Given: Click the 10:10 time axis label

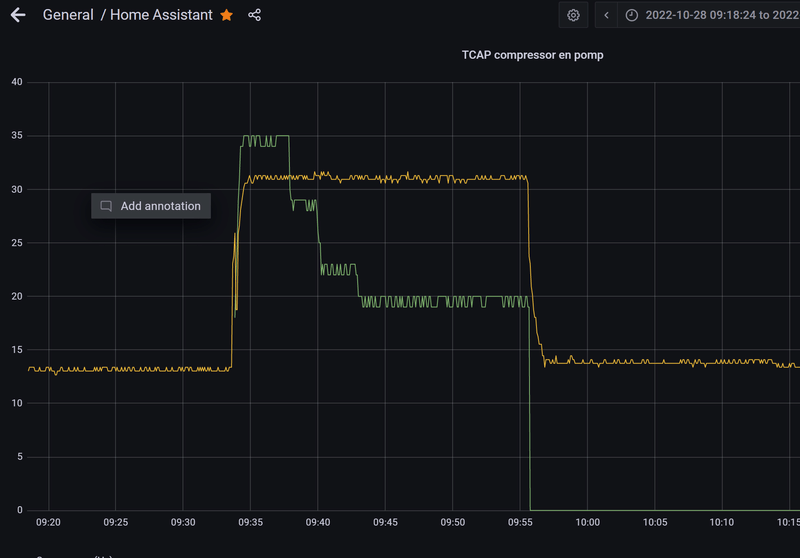Looking at the screenshot, I should point(721,522).
